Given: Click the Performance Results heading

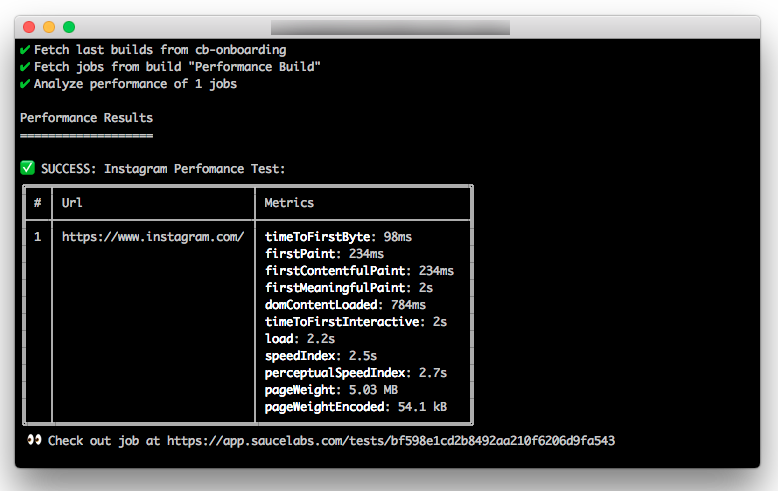Looking at the screenshot, I should (x=86, y=118).
